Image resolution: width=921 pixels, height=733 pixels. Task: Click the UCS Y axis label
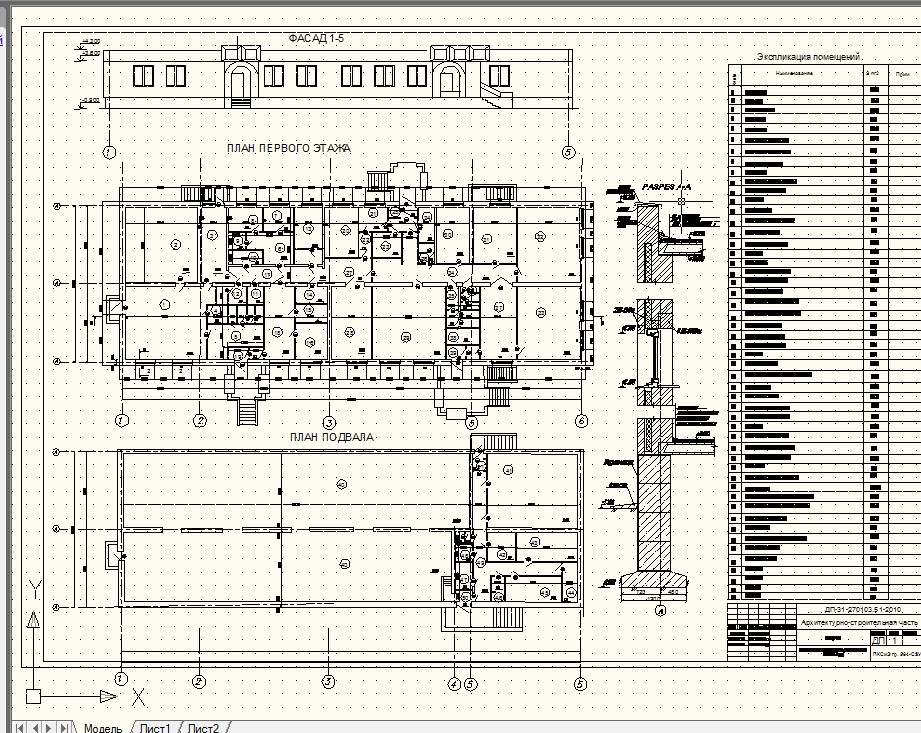pyautogui.click(x=35, y=589)
